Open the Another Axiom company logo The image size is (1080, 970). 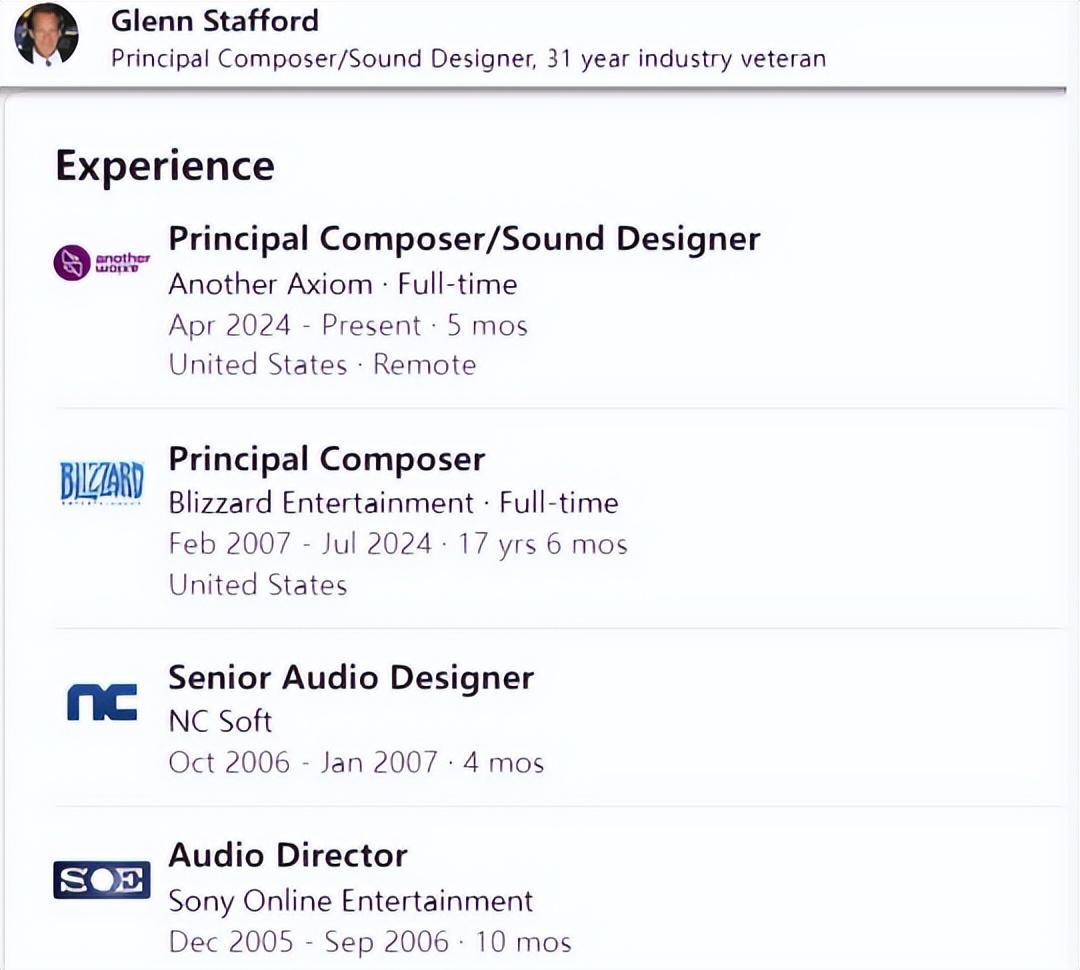coord(101,264)
